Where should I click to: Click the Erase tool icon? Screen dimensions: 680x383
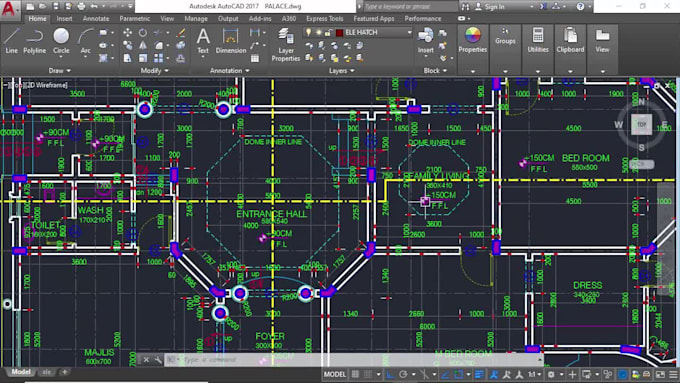(x=181, y=33)
